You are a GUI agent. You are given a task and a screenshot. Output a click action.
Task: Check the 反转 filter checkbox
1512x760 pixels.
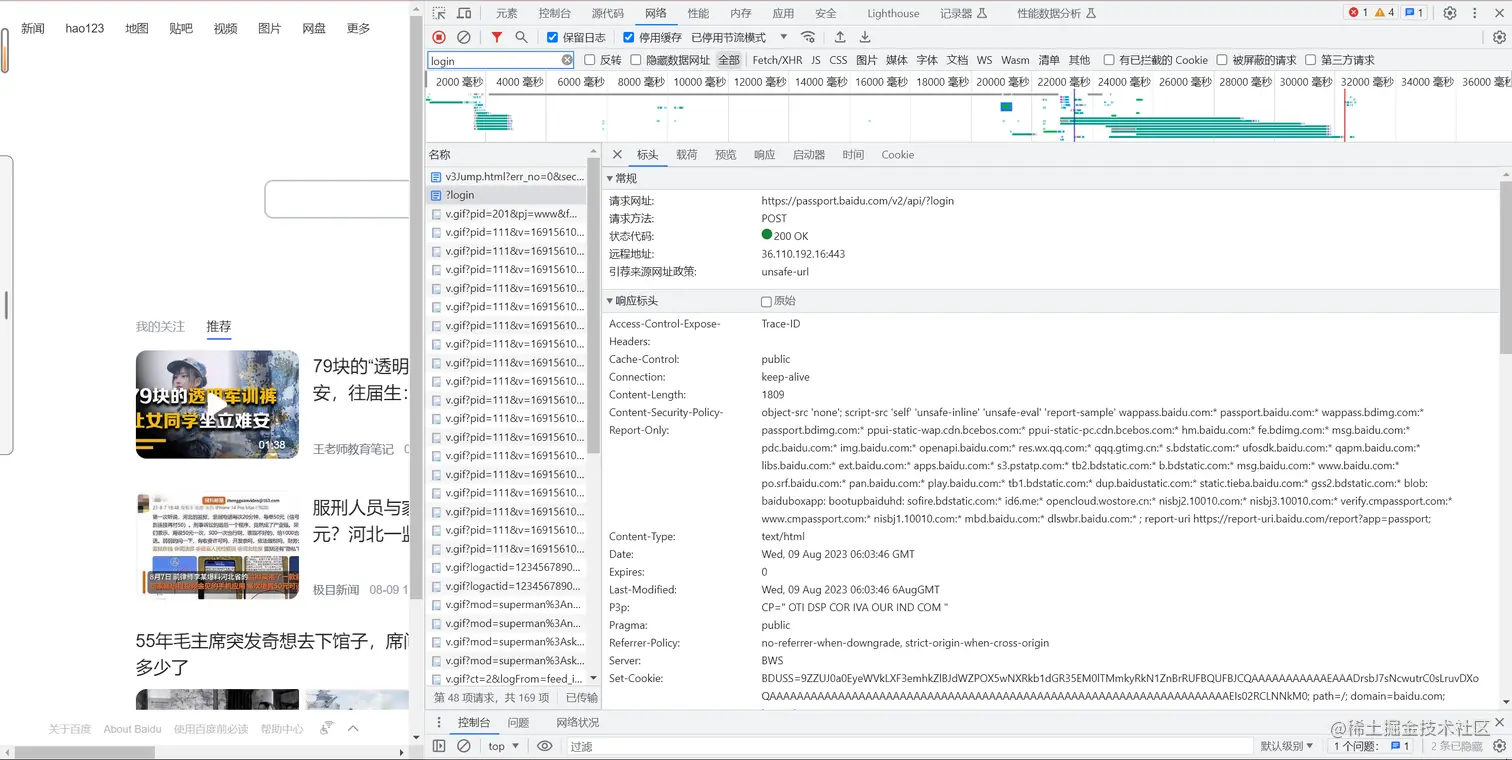590,60
